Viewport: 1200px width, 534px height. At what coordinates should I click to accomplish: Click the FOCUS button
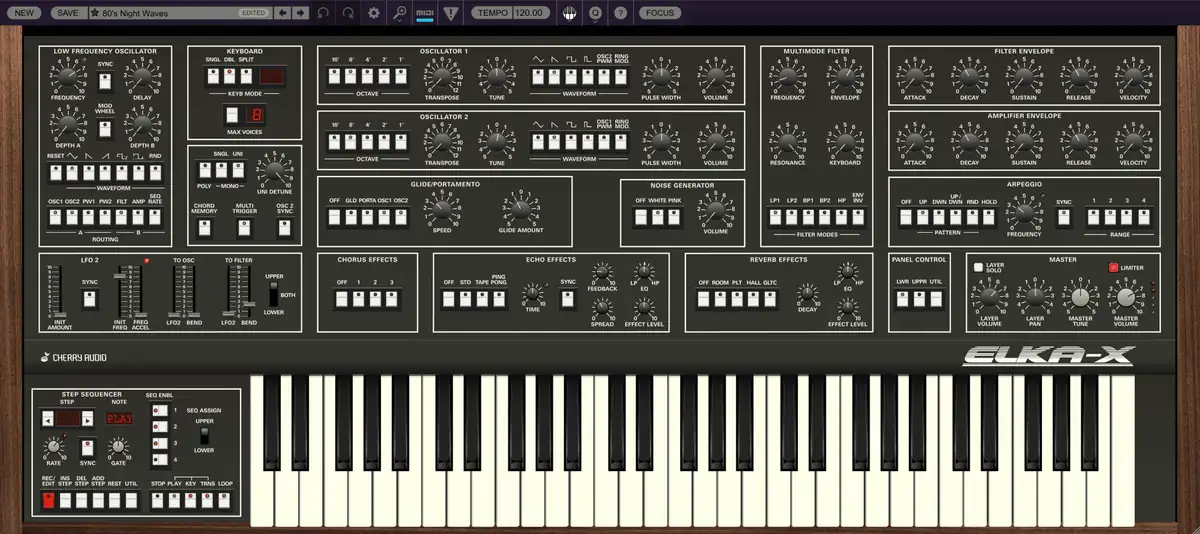click(659, 13)
